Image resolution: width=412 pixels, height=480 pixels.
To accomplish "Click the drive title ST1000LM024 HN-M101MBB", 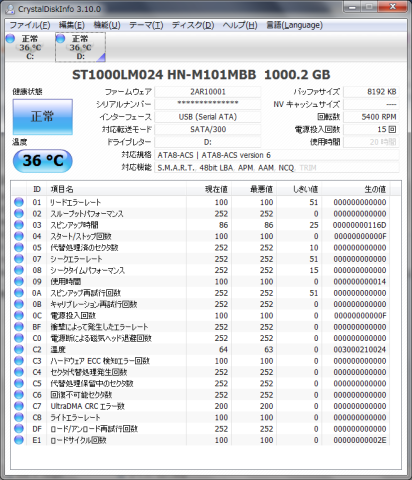I will pos(164,75).
